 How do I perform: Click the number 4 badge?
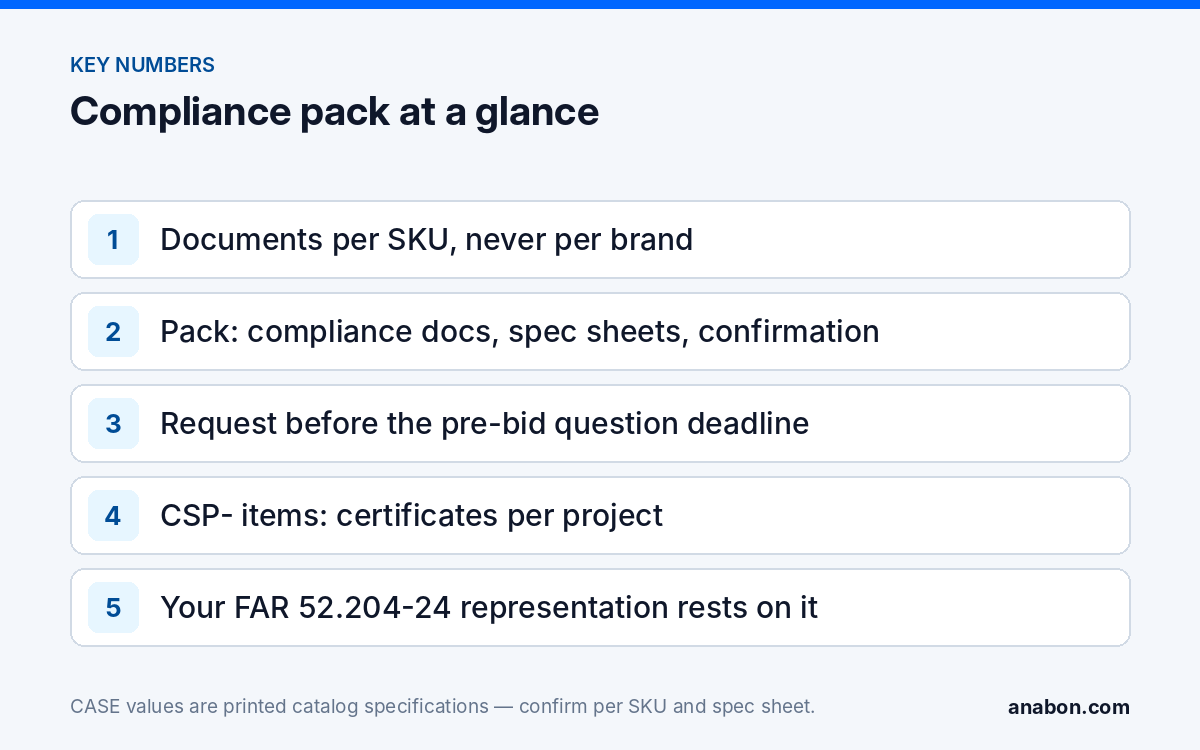point(113,516)
